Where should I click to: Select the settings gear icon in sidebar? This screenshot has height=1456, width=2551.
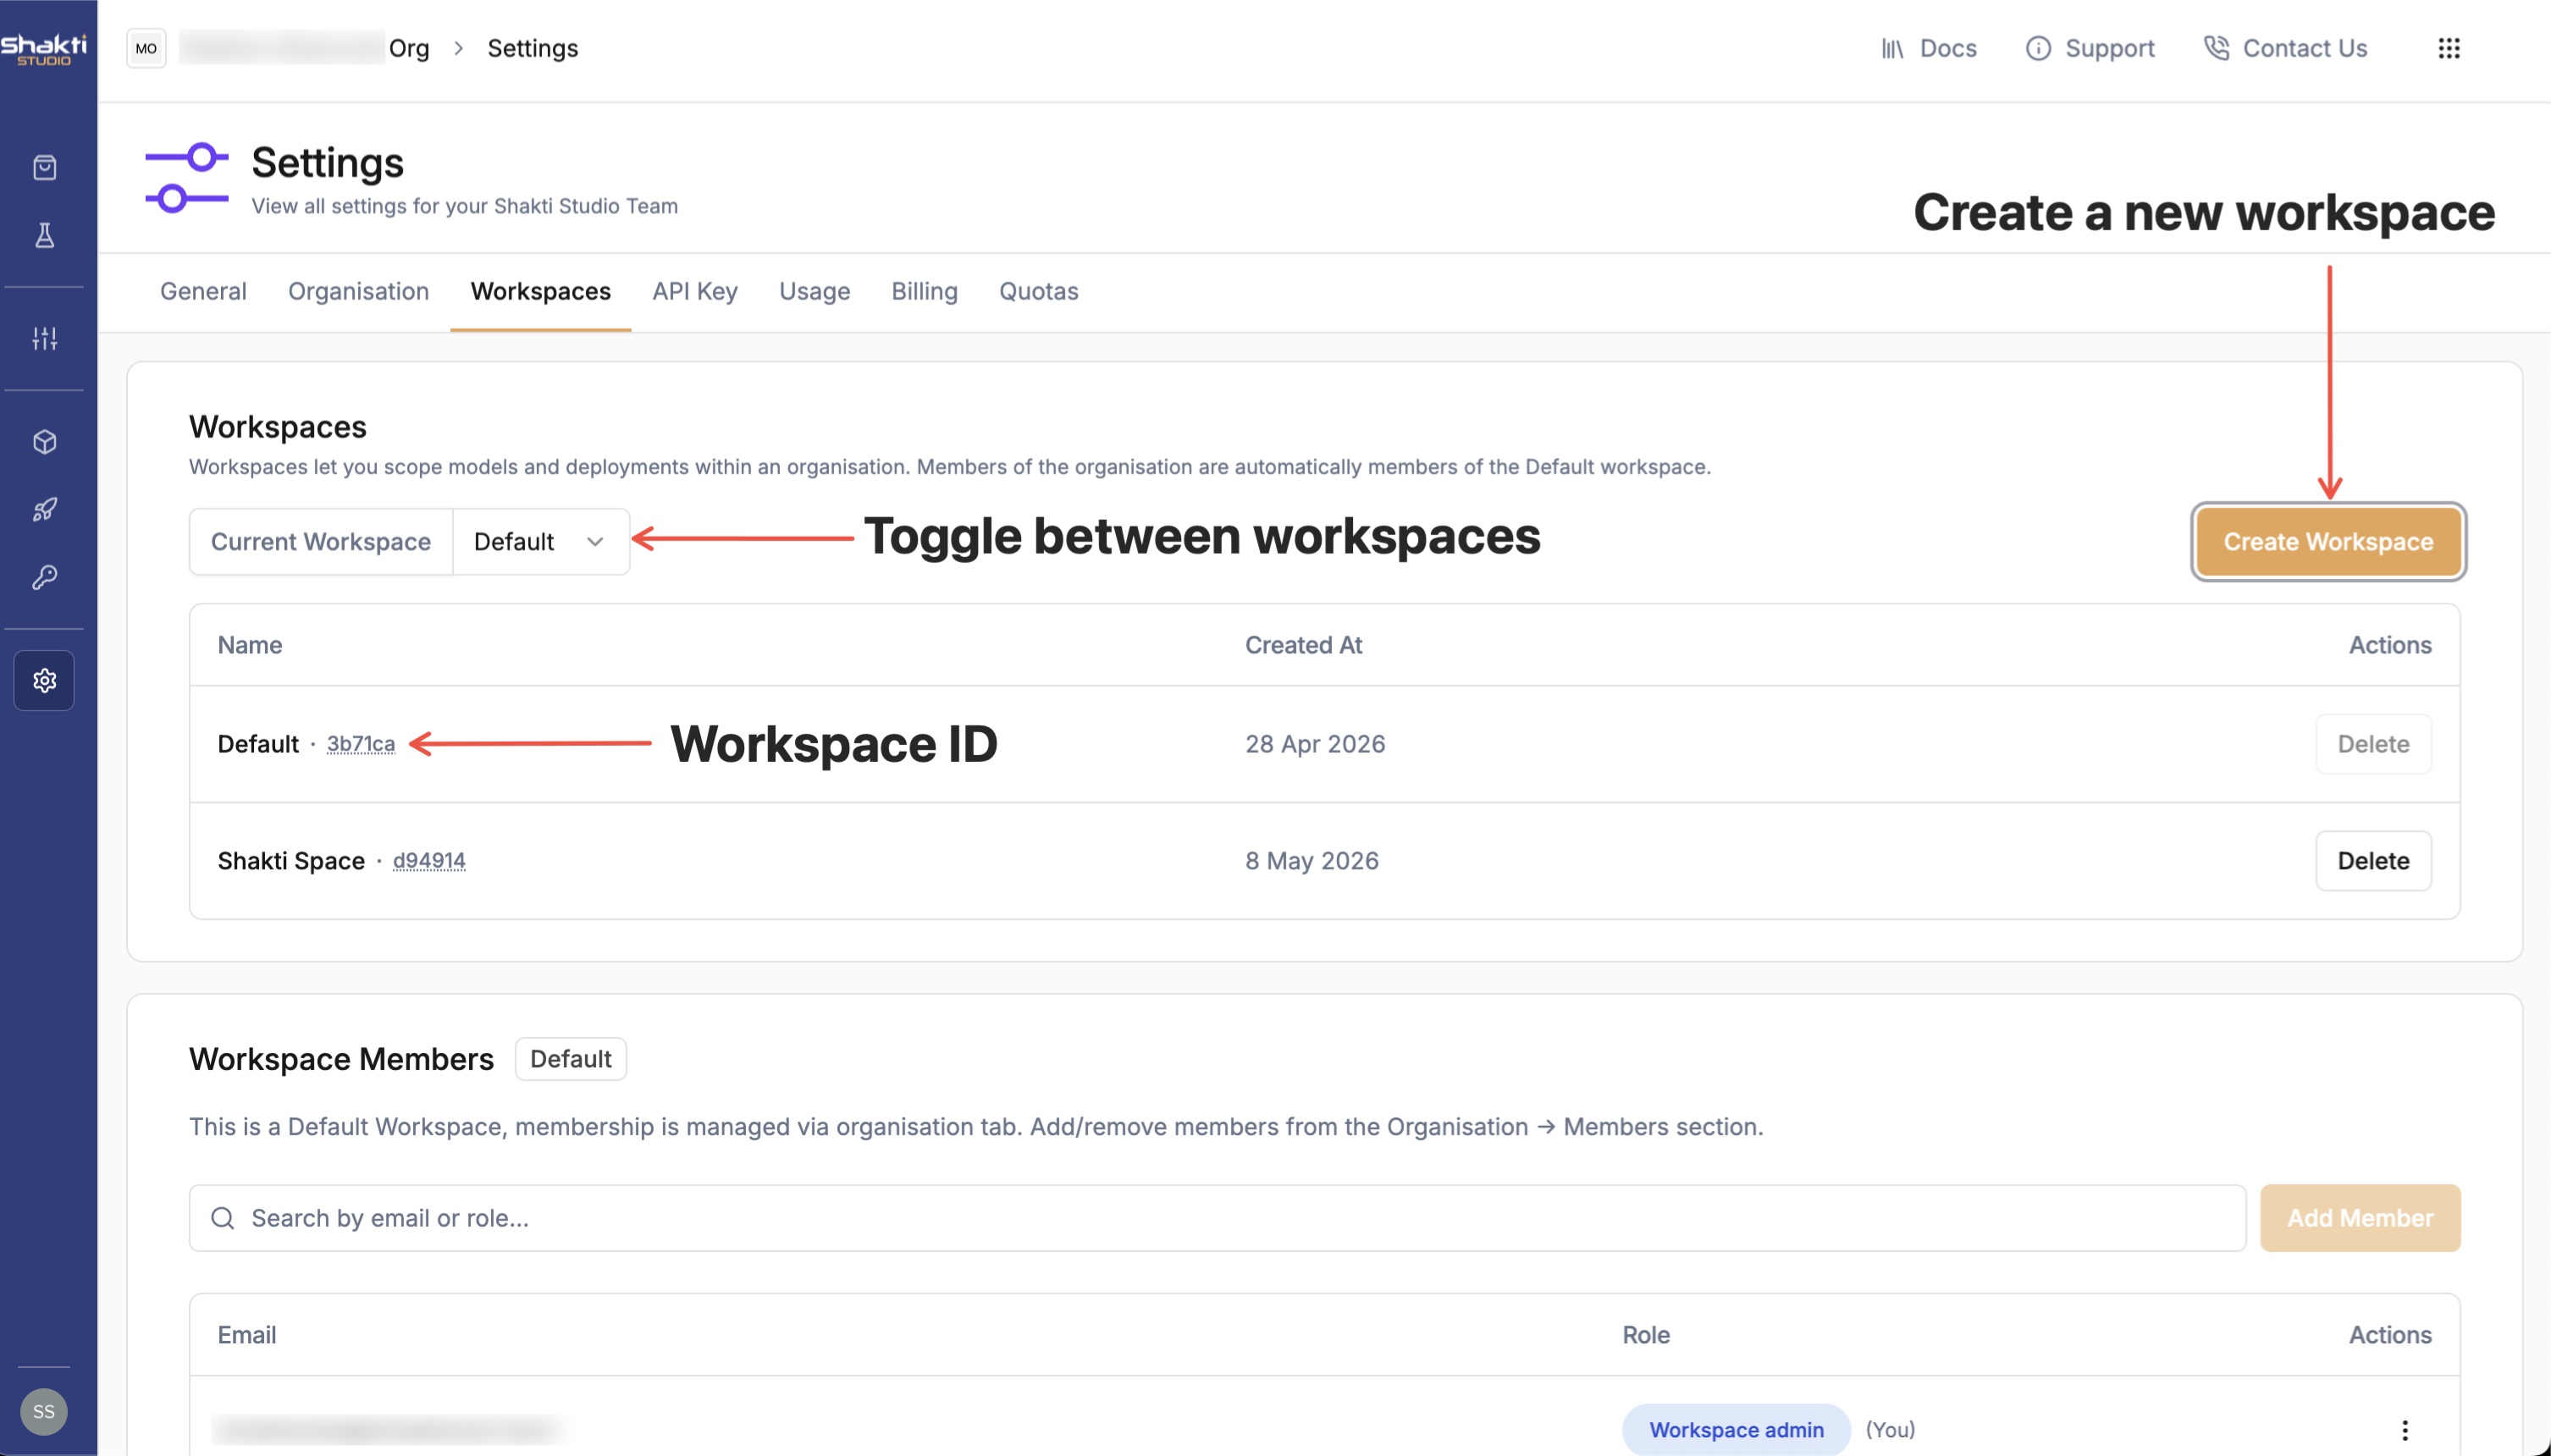[x=44, y=681]
